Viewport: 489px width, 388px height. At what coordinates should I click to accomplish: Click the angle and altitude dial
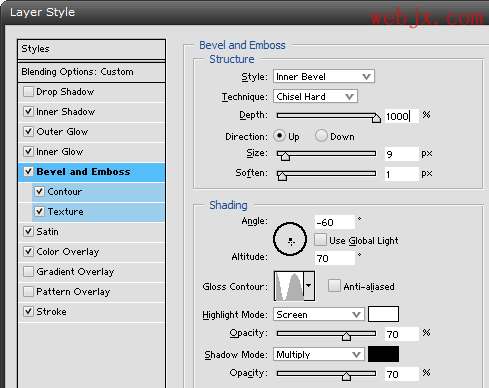point(290,239)
